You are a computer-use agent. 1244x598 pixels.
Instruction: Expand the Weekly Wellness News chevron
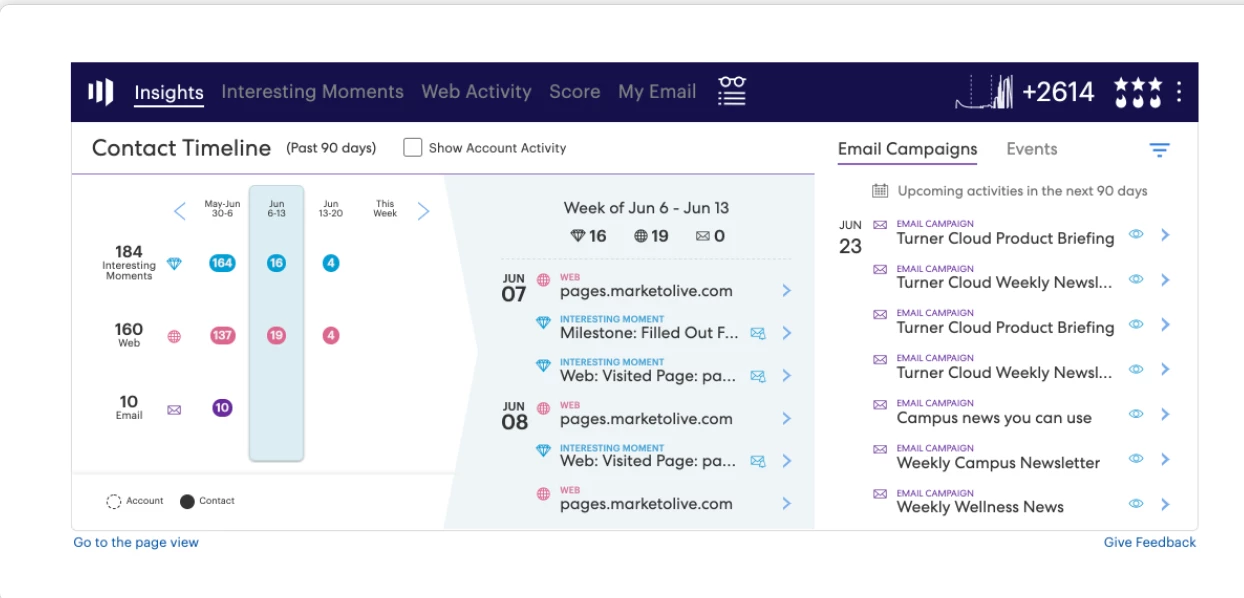click(x=1165, y=504)
